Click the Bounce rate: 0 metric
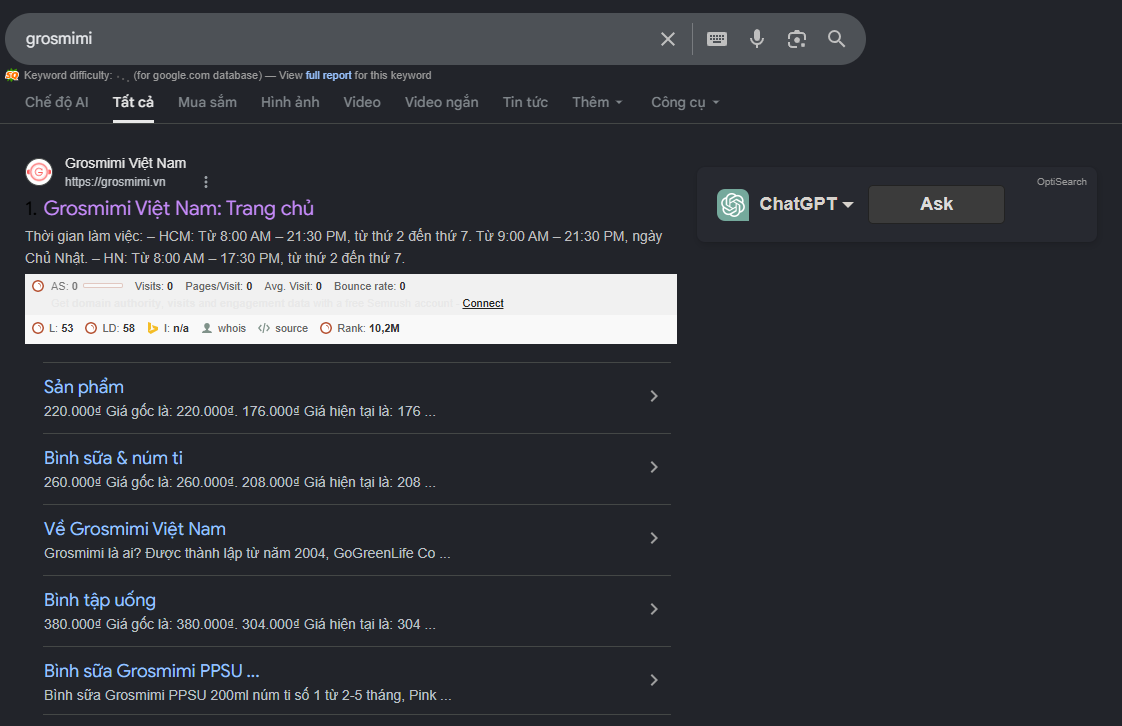The height and width of the screenshot is (726, 1122). click(x=370, y=286)
